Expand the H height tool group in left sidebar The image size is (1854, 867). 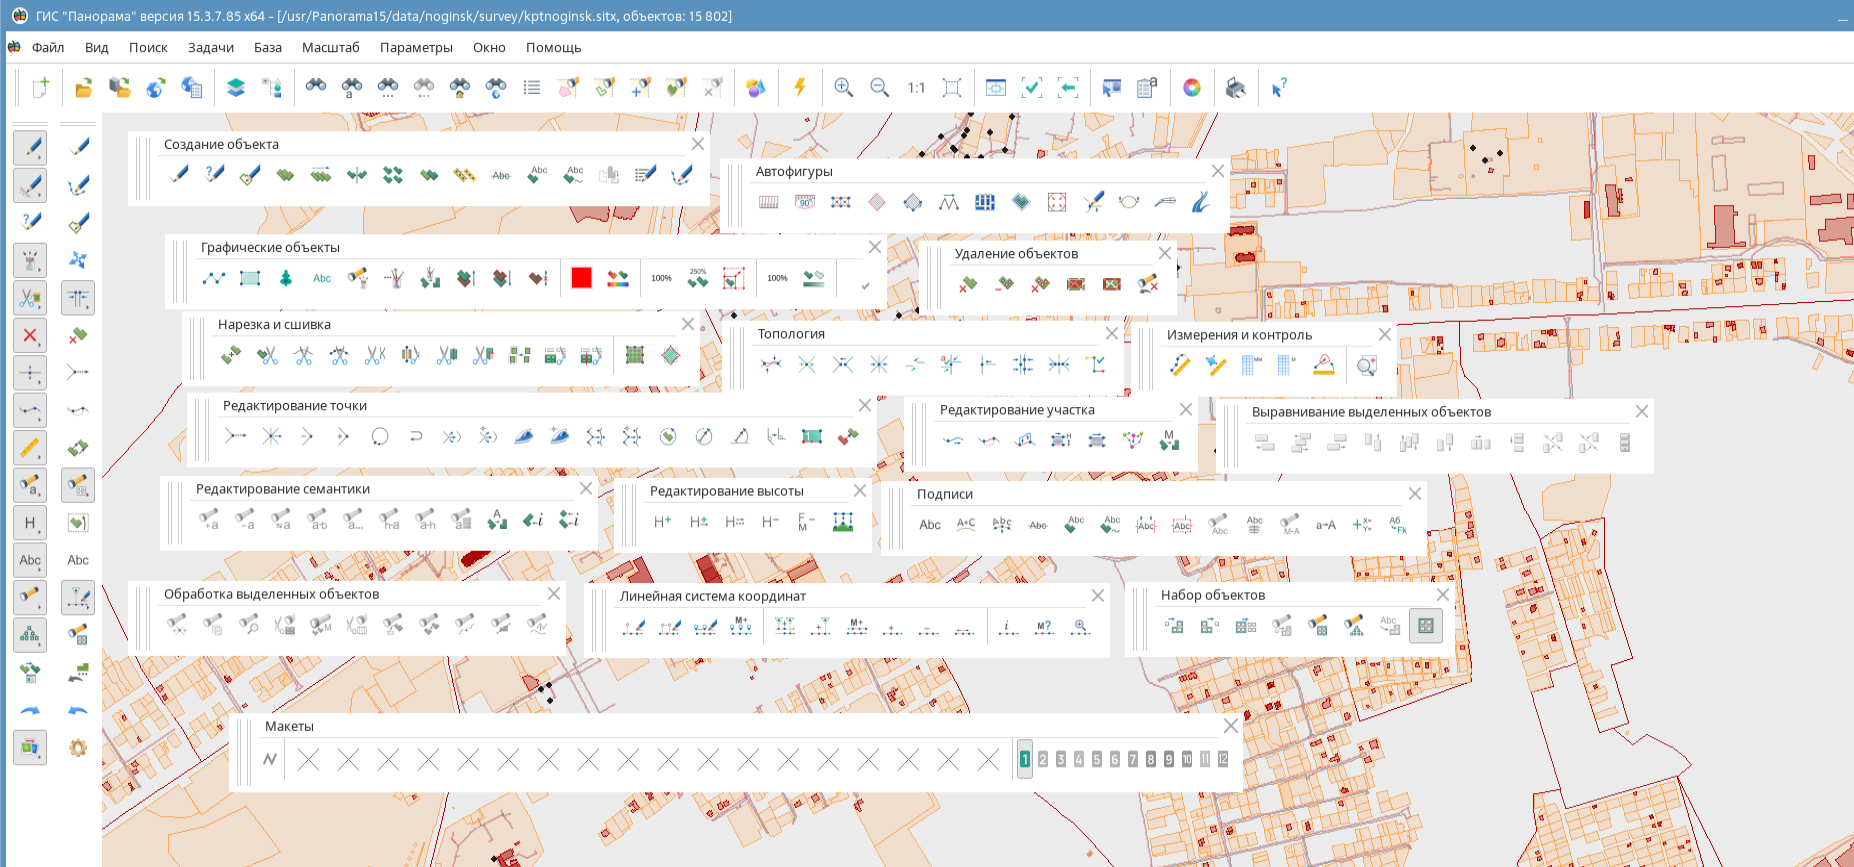click(x=30, y=523)
